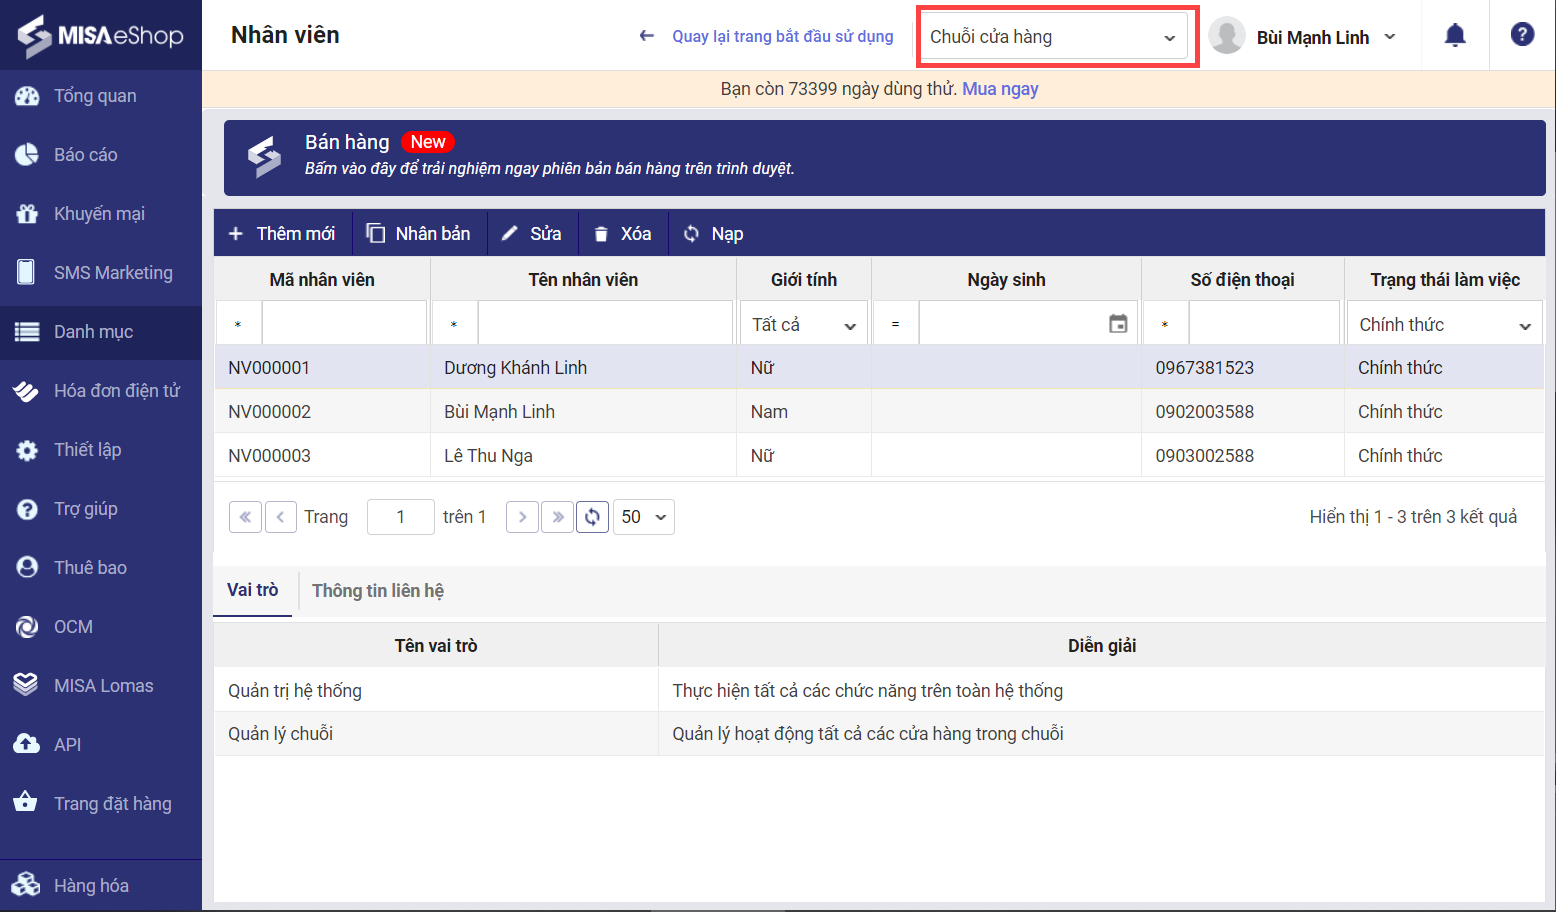Click the refresh icon in pagination
This screenshot has width=1556, height=912.
pyautogui.click(x=592, y=517)
